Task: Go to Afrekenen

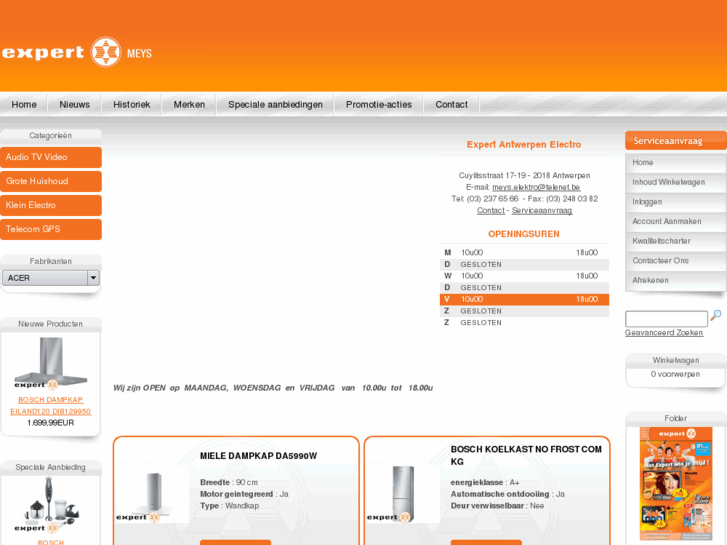Action: pyautogui.click(x=676, y=281)
